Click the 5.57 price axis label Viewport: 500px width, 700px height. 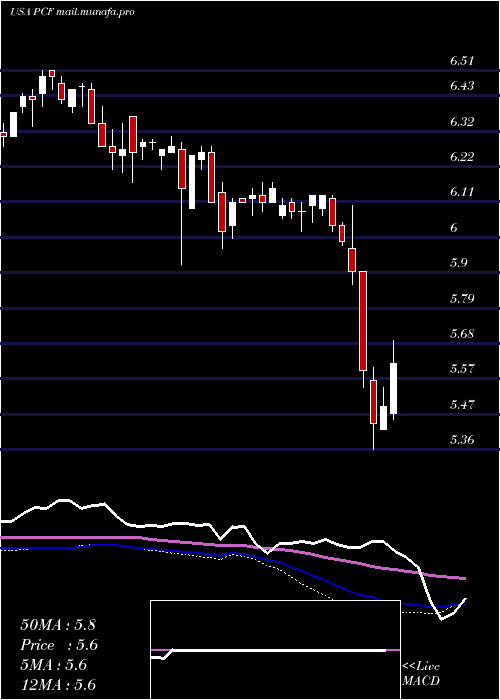click(462, 369)
